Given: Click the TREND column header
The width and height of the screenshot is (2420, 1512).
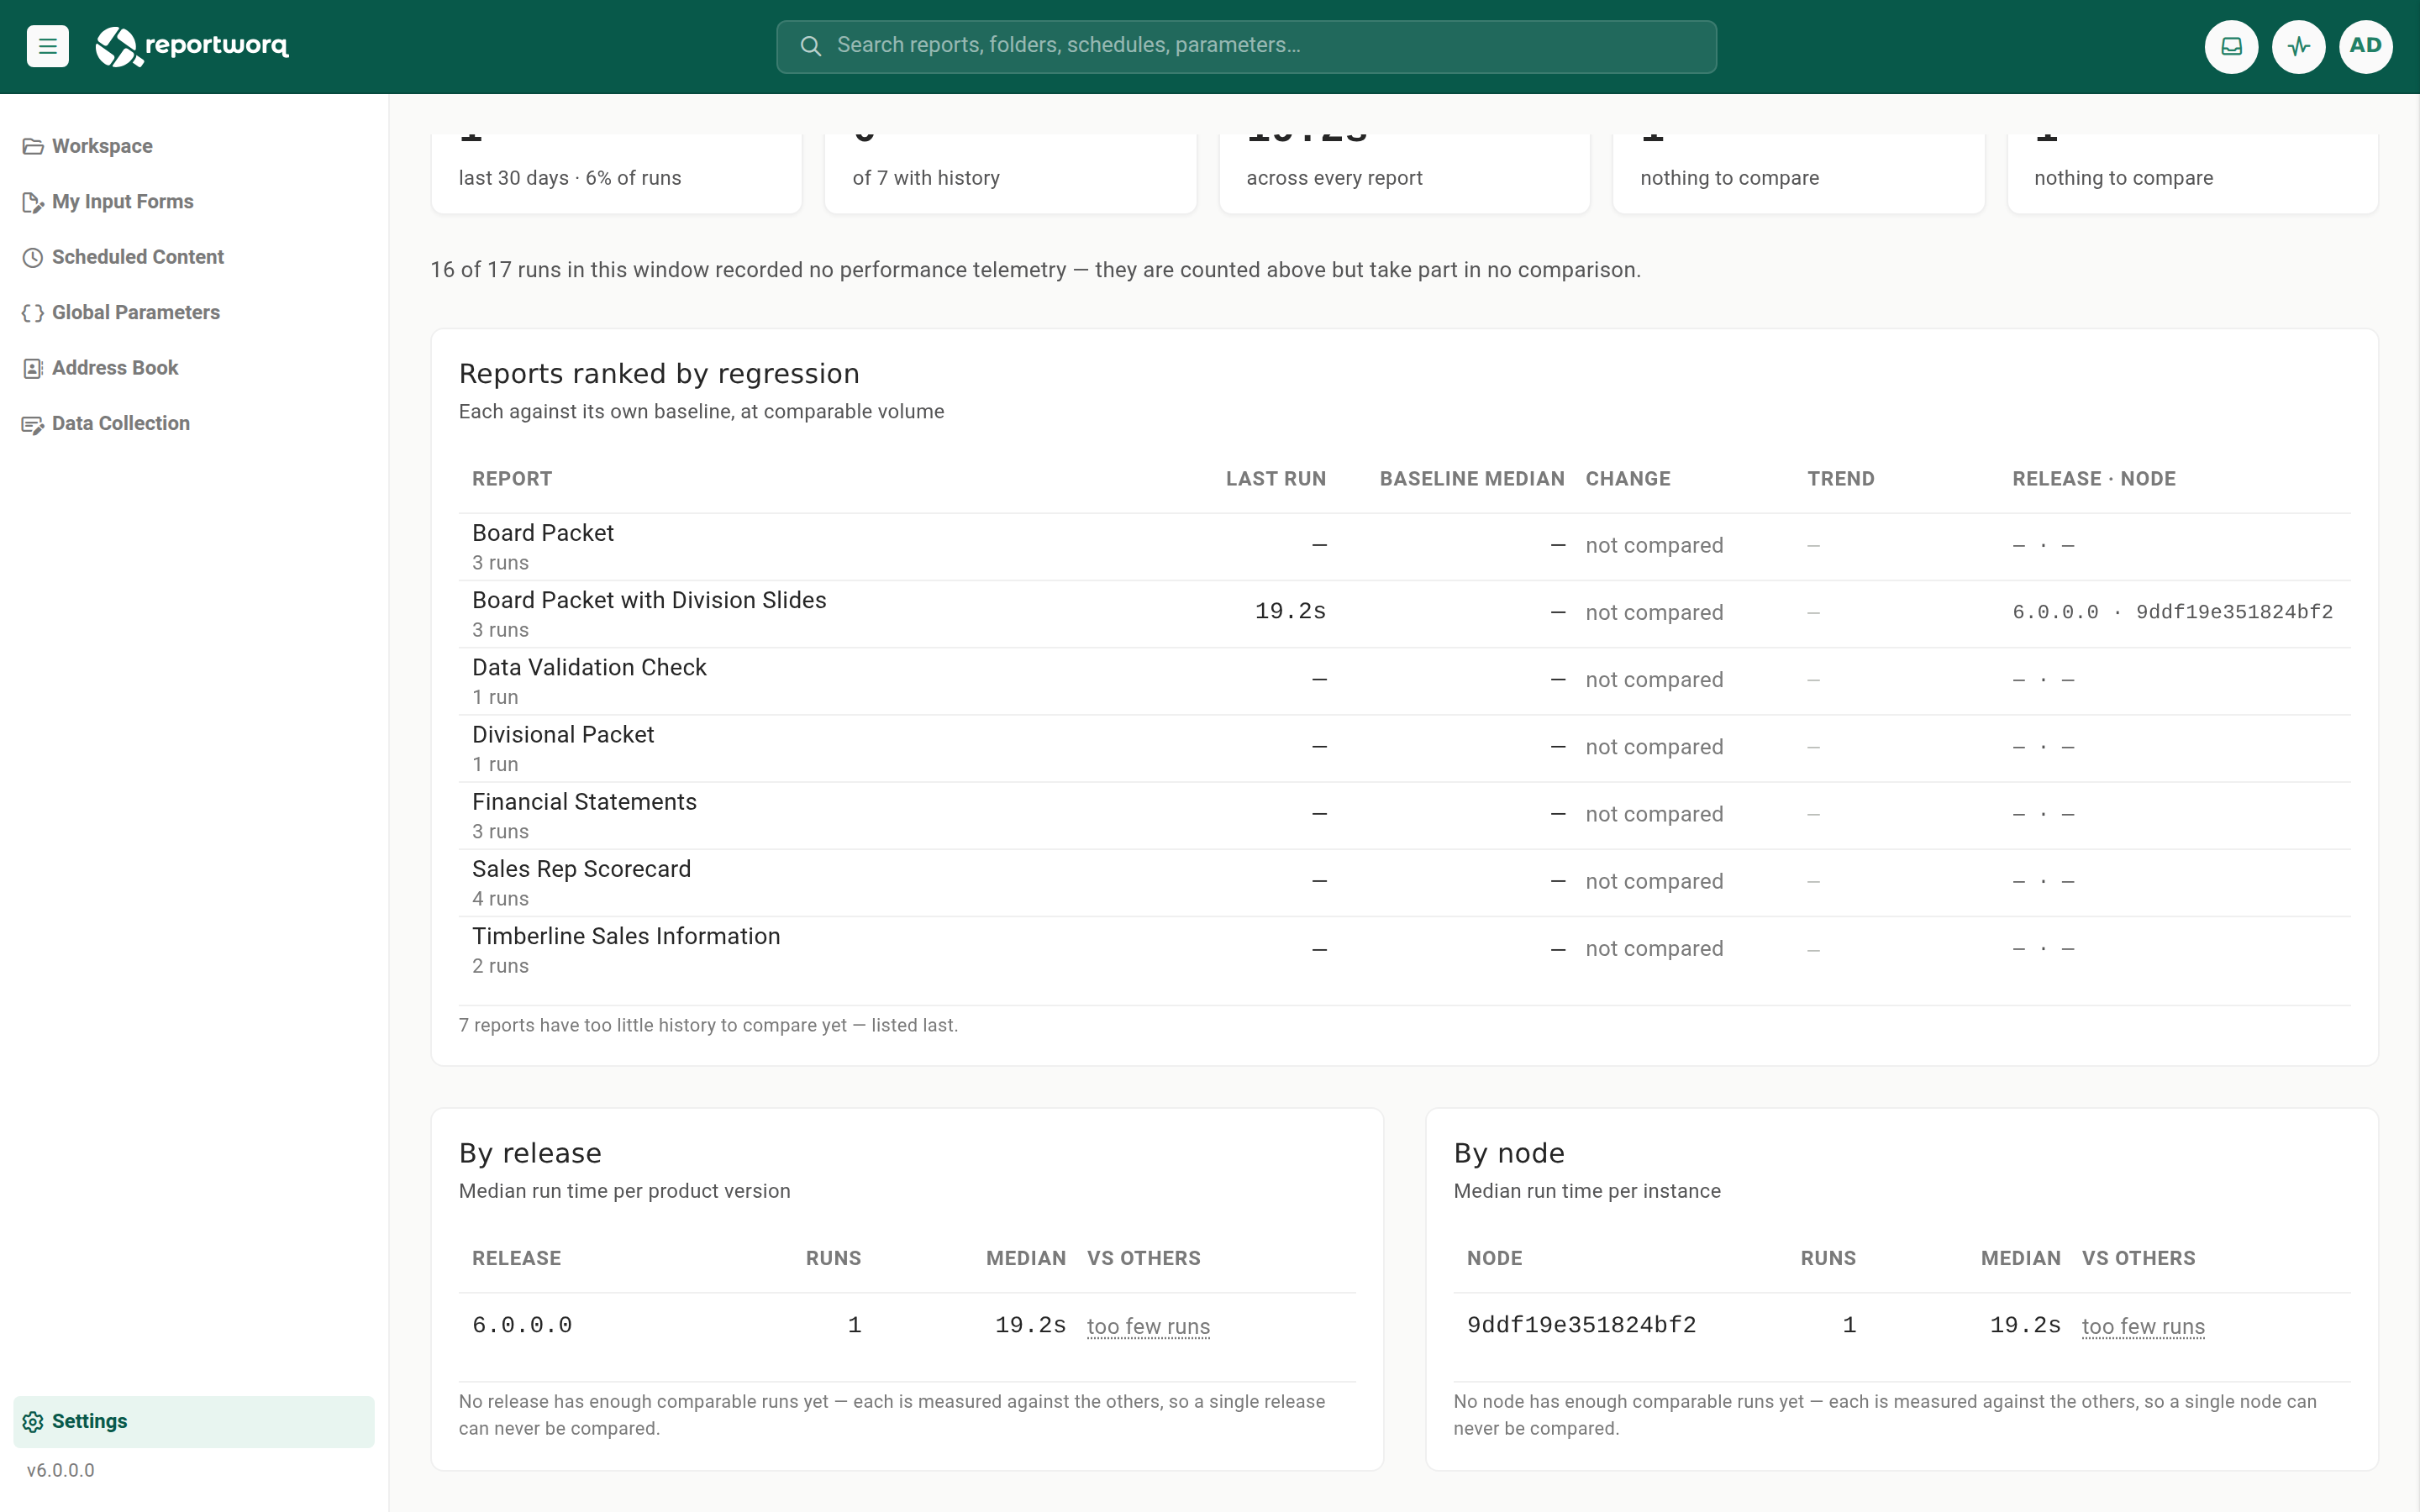Looking at the screenshot, I should (x=1841, y=479).
